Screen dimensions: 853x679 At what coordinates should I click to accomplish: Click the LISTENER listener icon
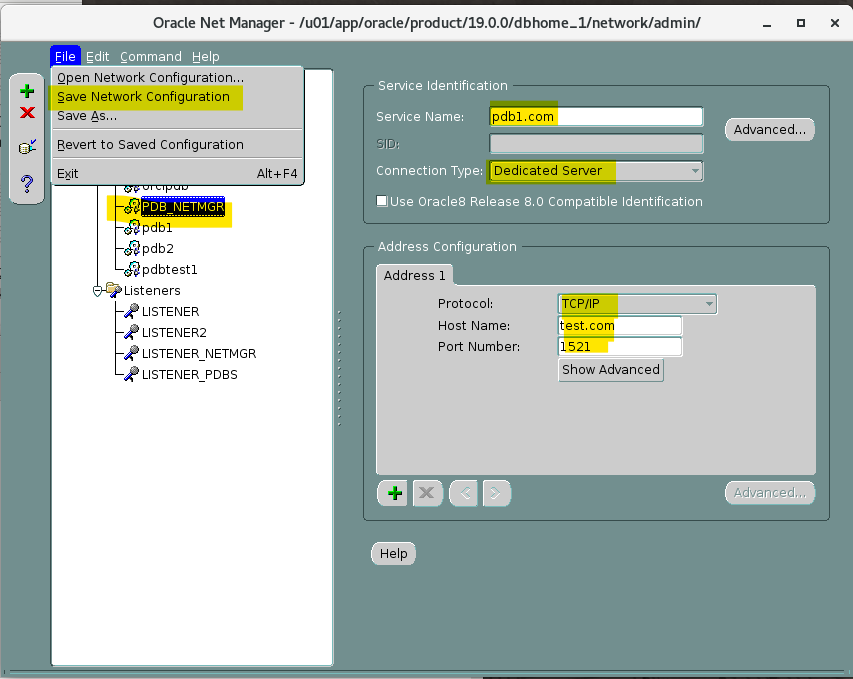point(132,311)
